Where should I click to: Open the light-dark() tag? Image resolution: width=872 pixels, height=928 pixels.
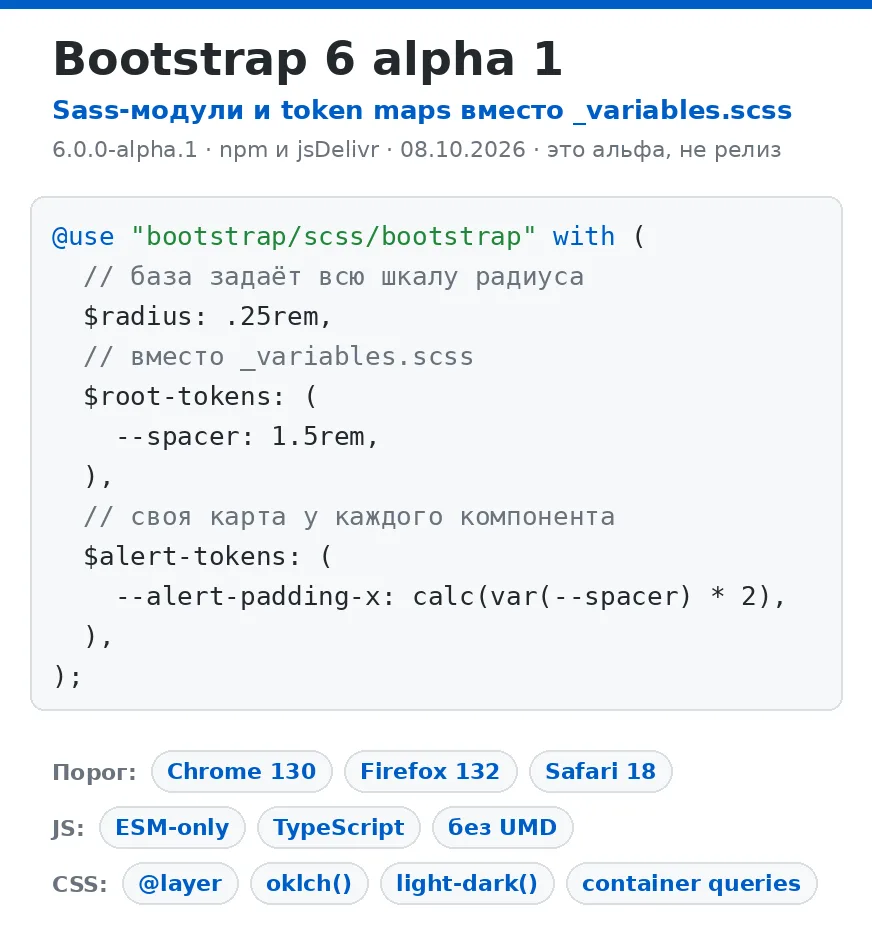pos(467,884)
